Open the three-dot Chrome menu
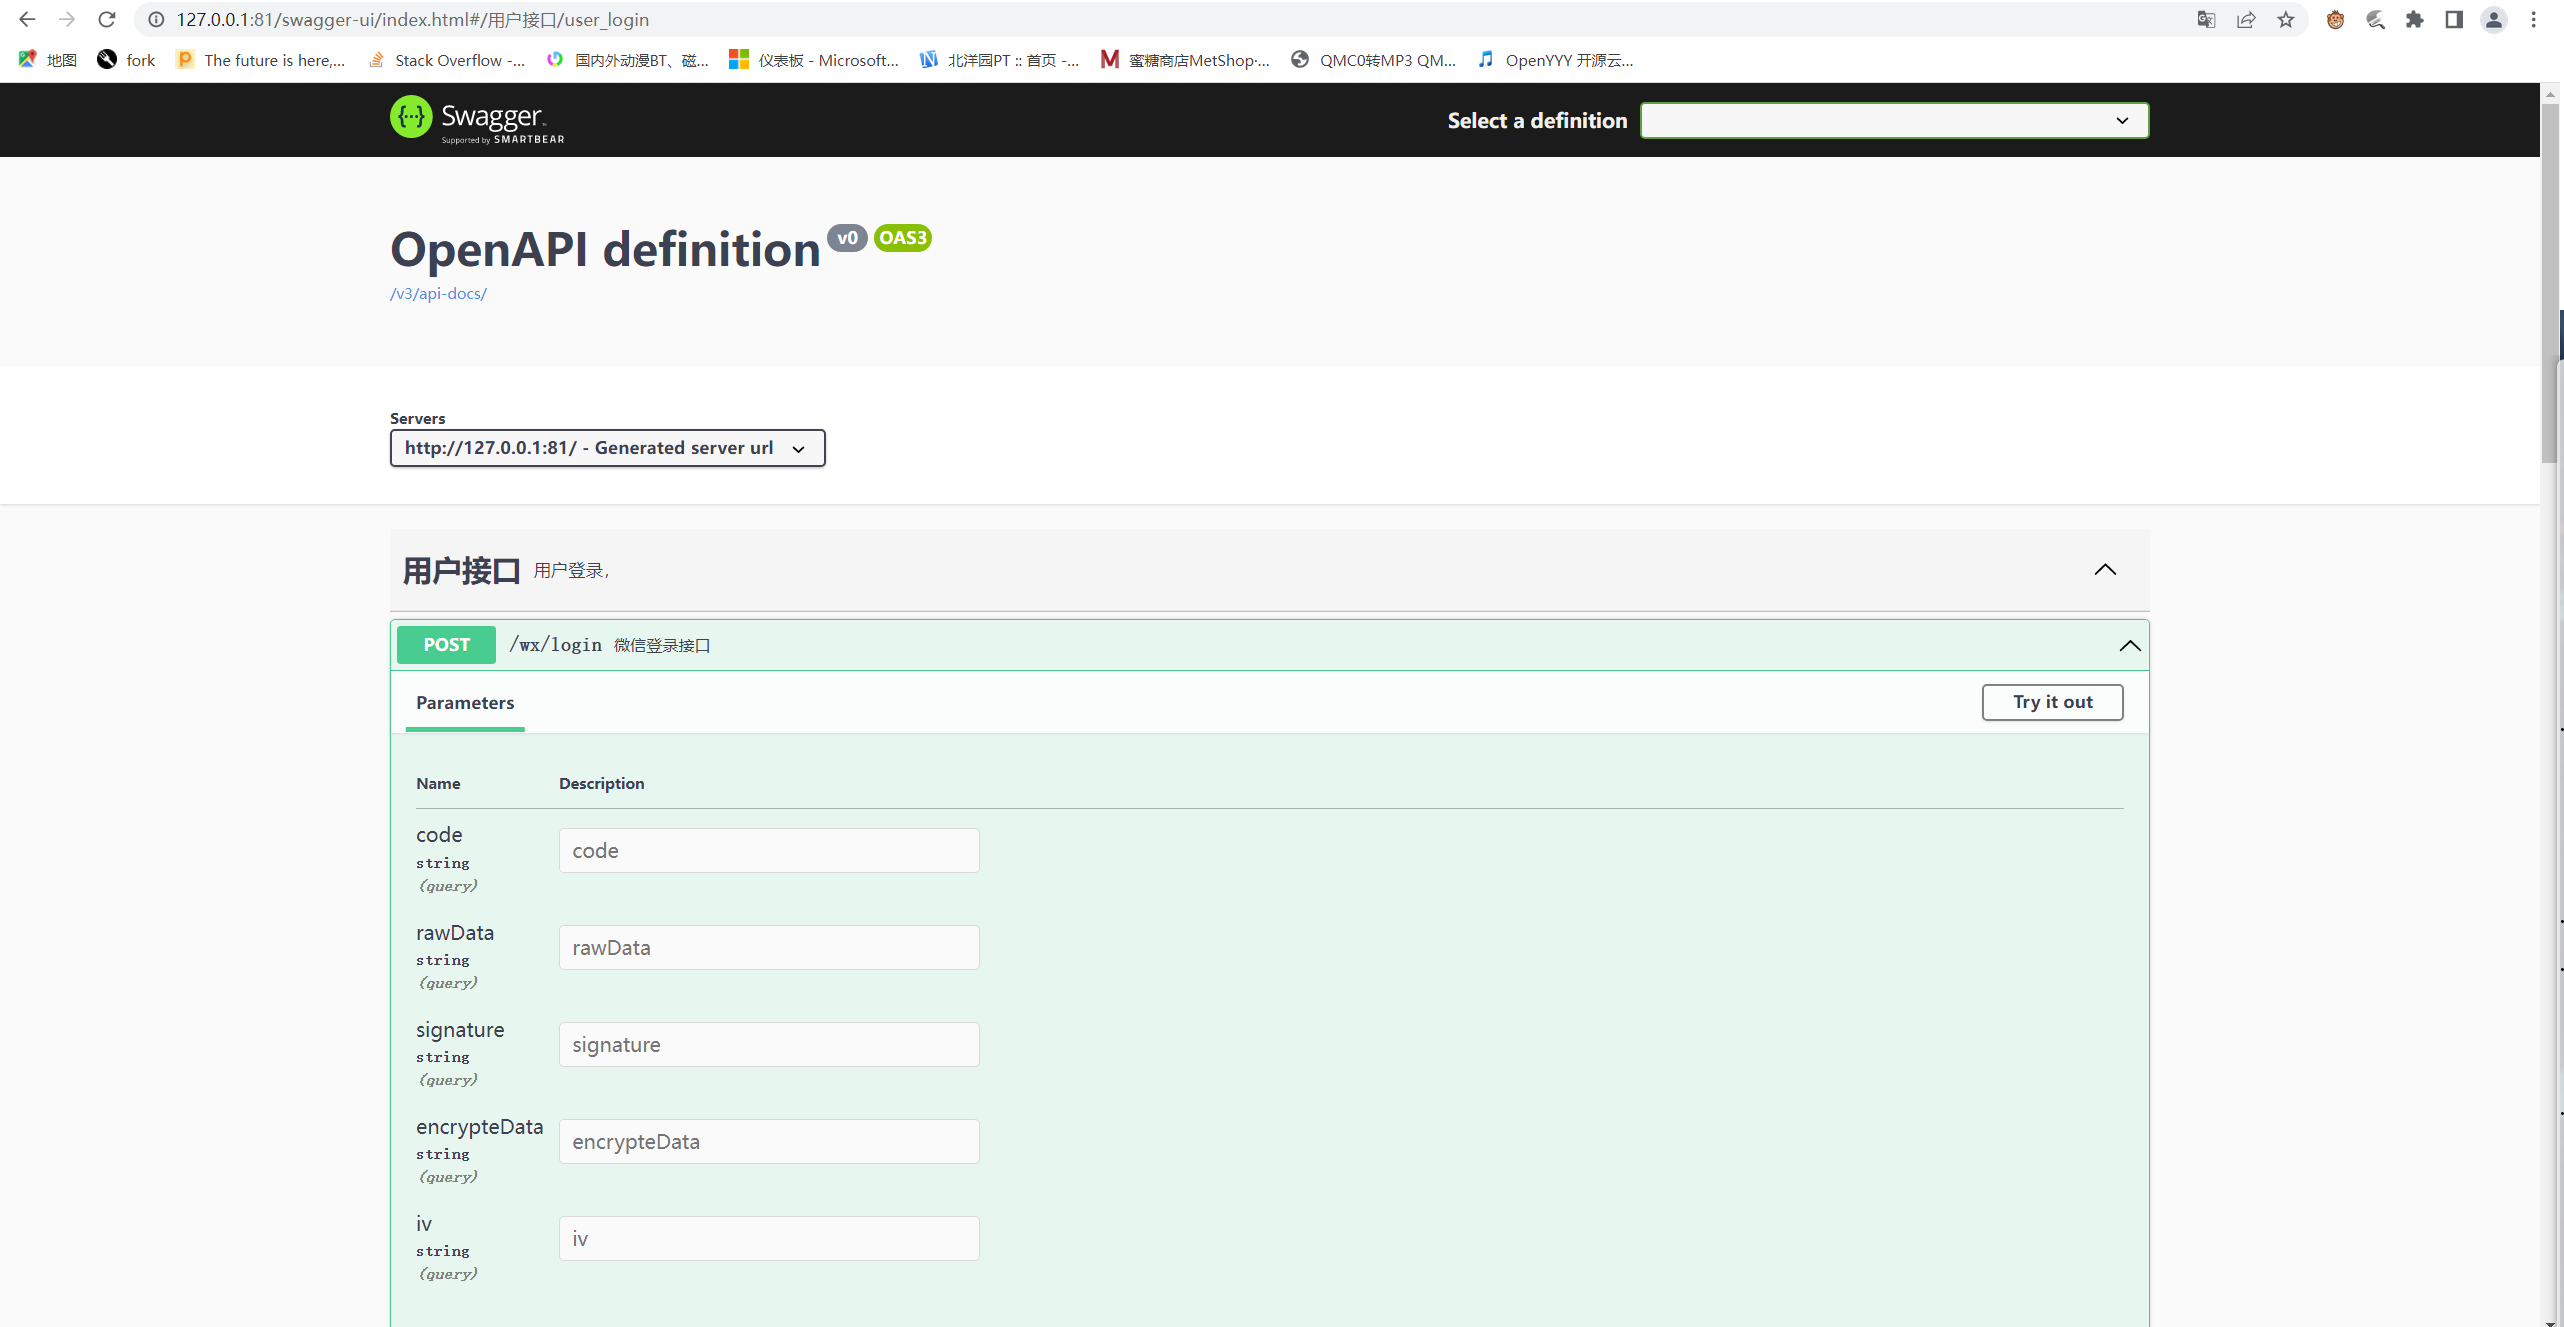The height and width of the screenshot is (1327, 2564). (x=2534, y=19)
